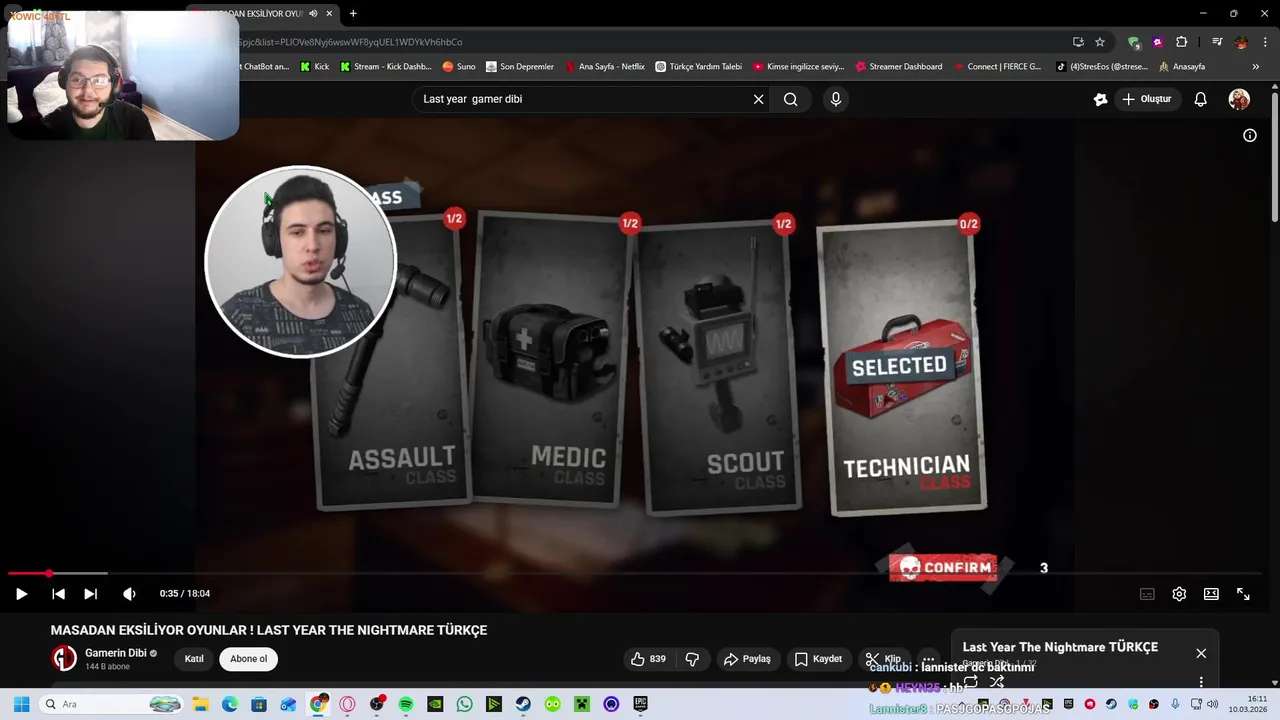Join channel via Katıl button

coord(194,659)
